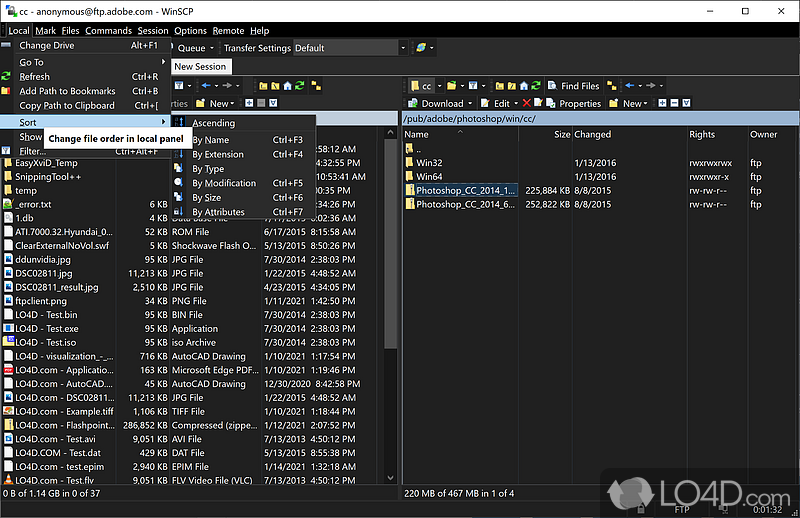Screen dimensions: 800x518
Task: Click the local panel home directory icon
Action: (288, 86)
